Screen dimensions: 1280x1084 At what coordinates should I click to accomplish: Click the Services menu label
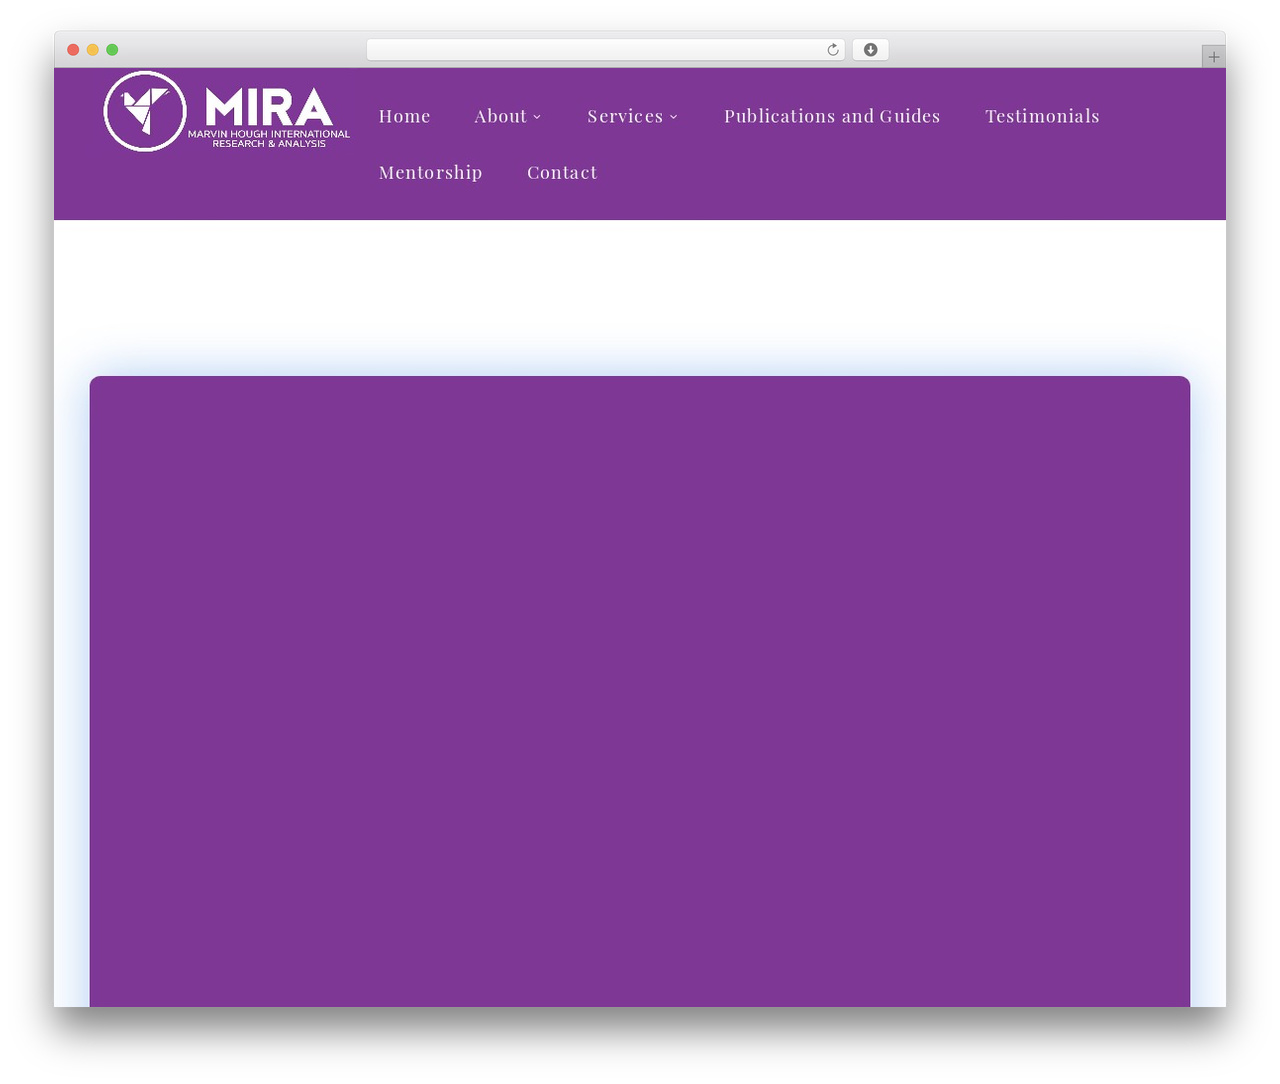(625, 116)
